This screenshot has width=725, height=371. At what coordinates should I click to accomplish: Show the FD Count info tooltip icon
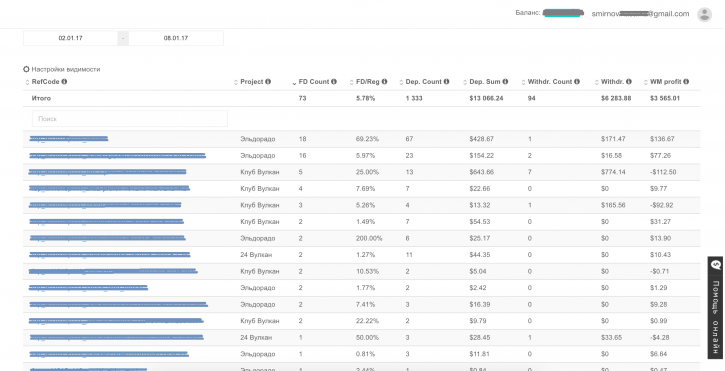334,81
